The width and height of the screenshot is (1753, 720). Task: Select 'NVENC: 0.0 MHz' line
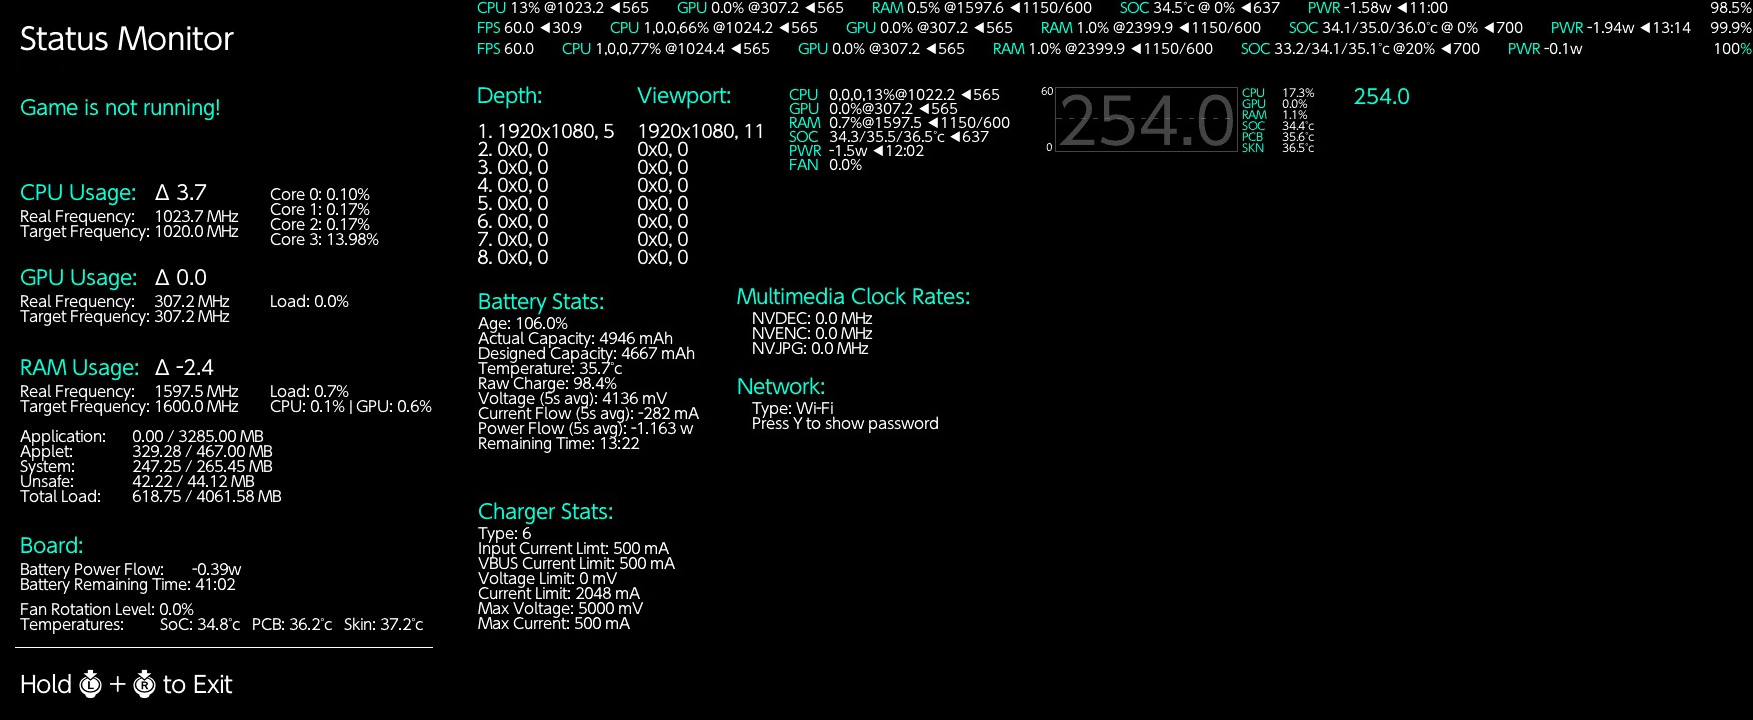812,333
